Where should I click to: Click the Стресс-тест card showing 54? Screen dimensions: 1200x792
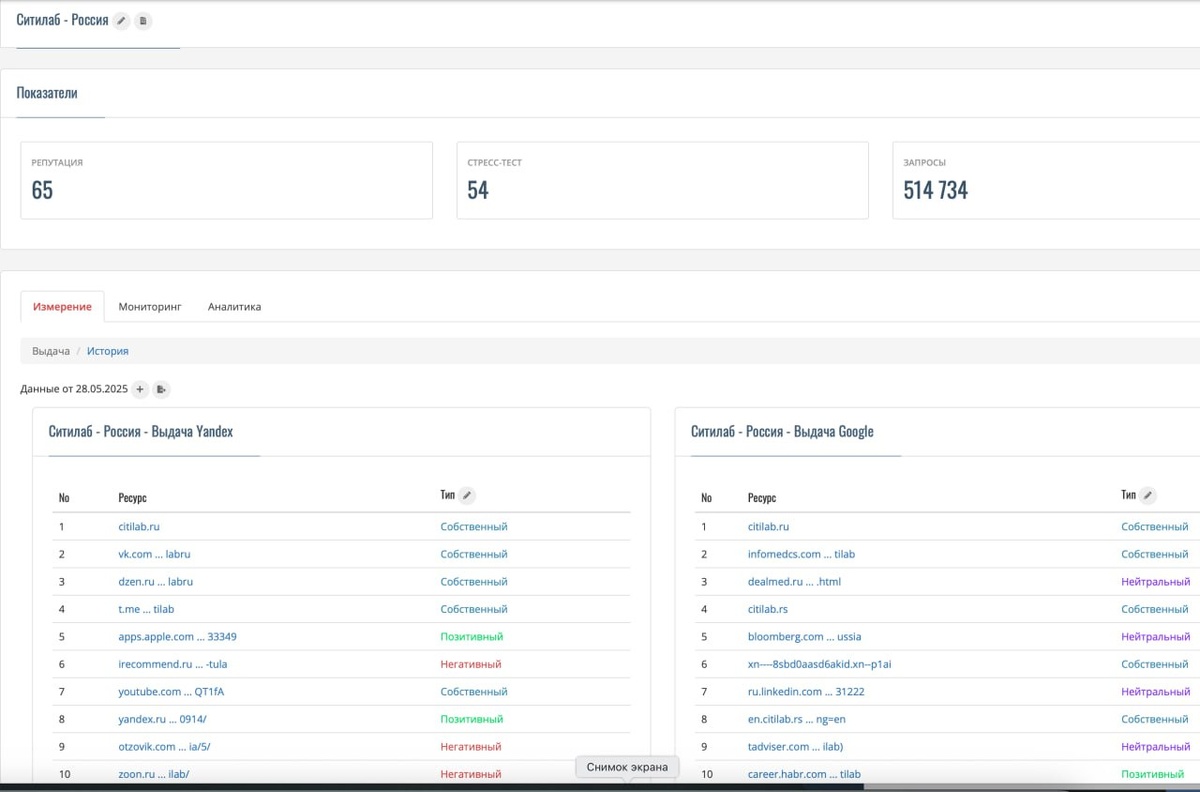tap(663, 180)
